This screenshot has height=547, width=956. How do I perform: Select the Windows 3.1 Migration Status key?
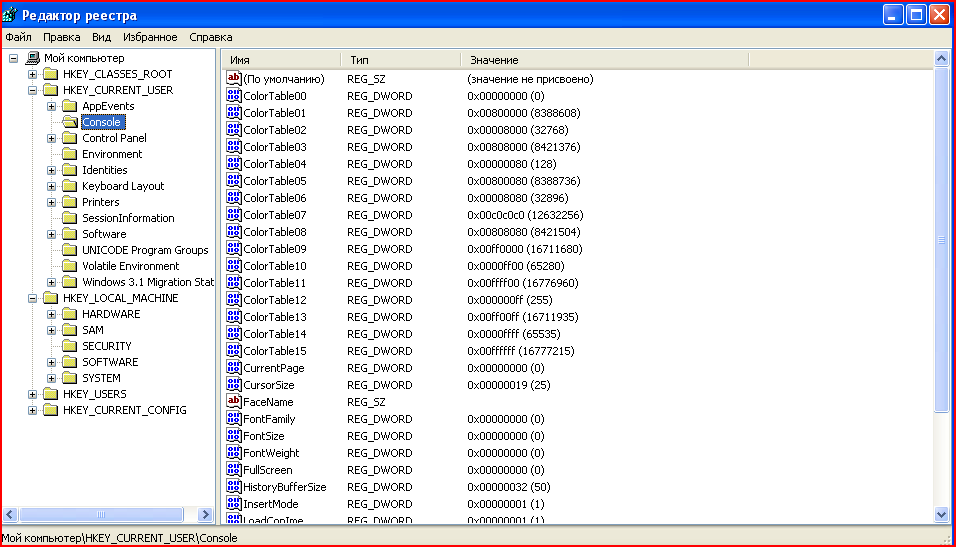click(148, 282)
